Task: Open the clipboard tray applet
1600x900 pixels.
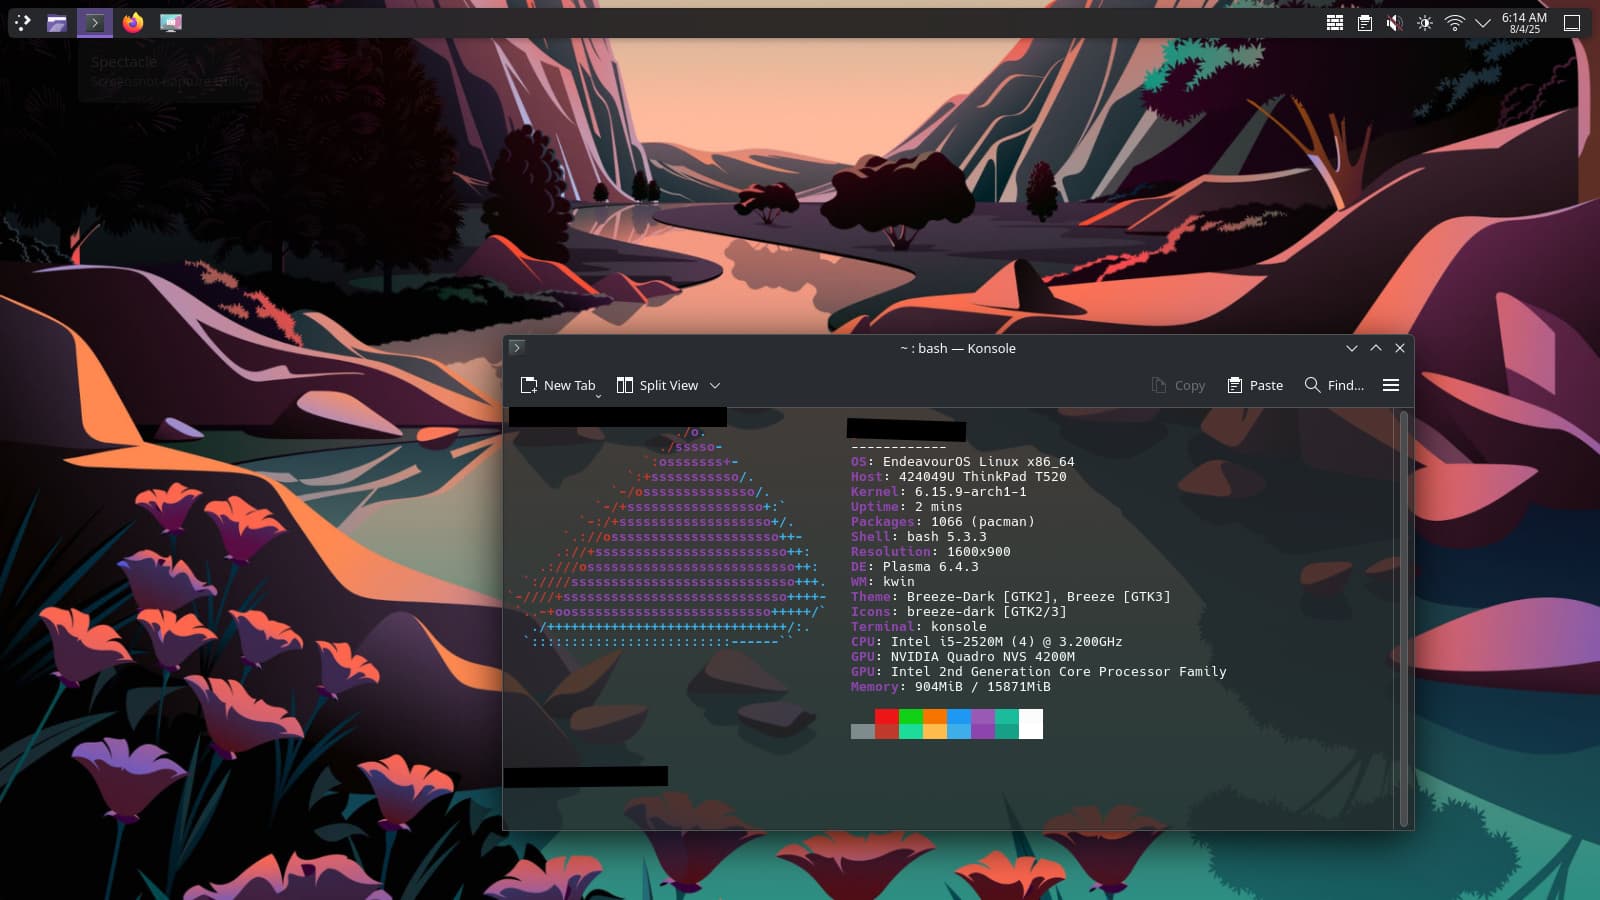Action: point(1365,22)
